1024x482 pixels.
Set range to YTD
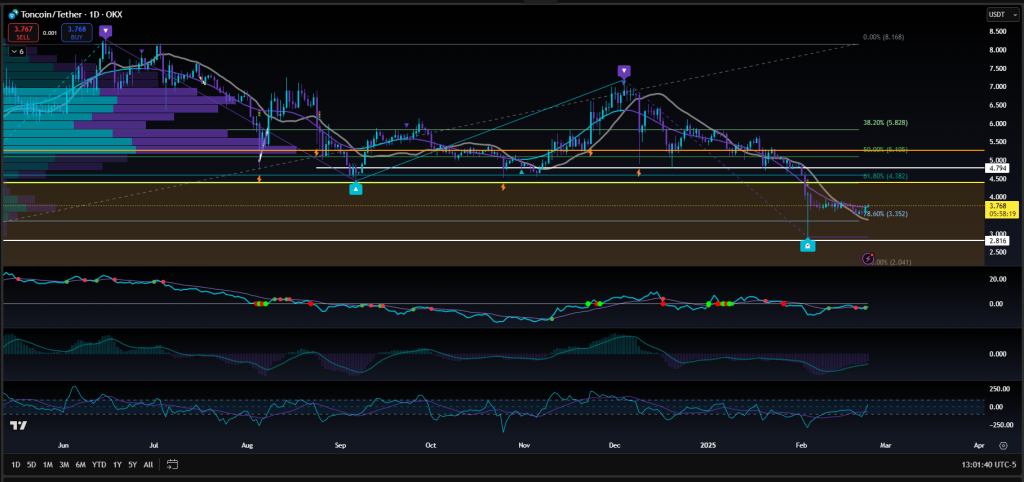(x=99, y=465)
